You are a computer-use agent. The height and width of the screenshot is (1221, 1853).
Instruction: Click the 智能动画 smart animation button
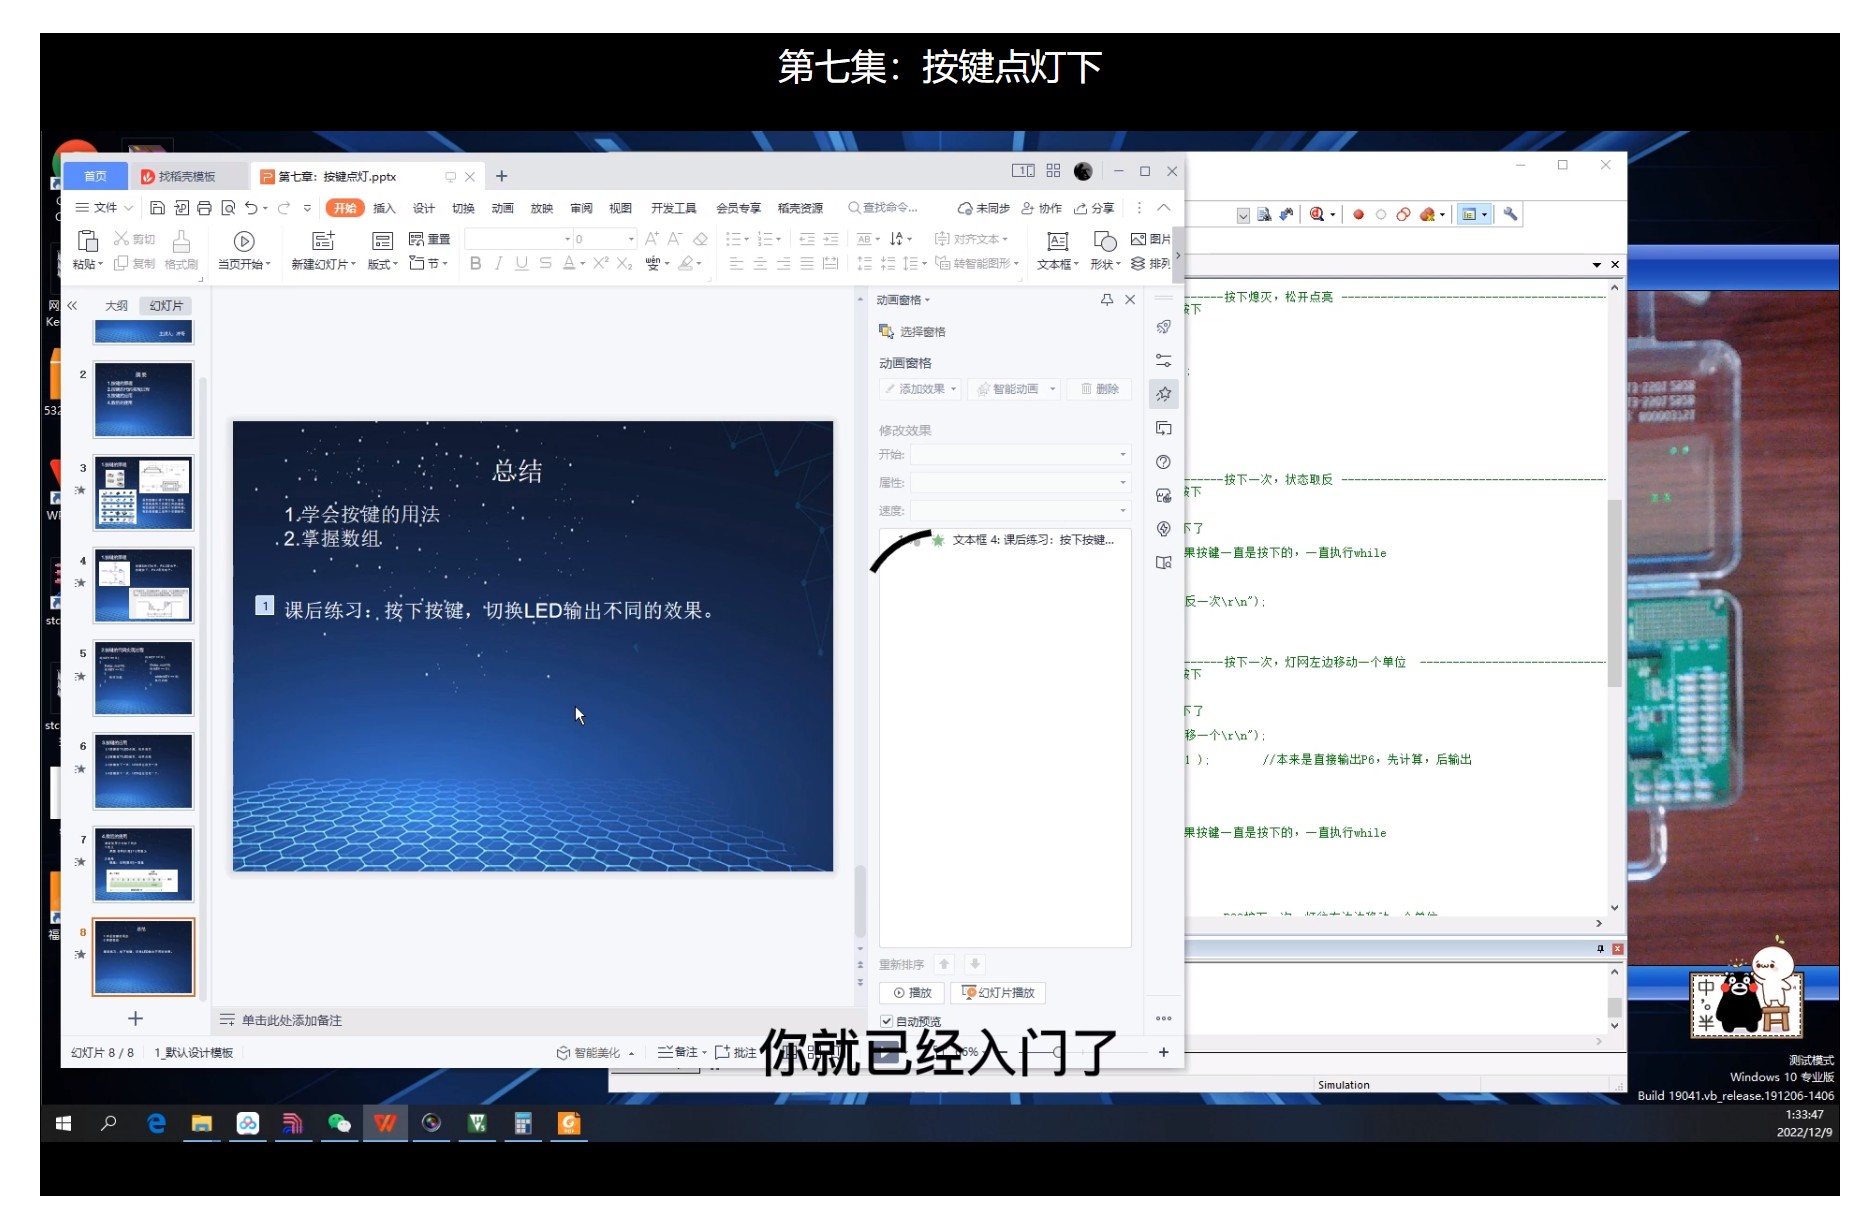pyautogui.click(x=1013, y=389)
